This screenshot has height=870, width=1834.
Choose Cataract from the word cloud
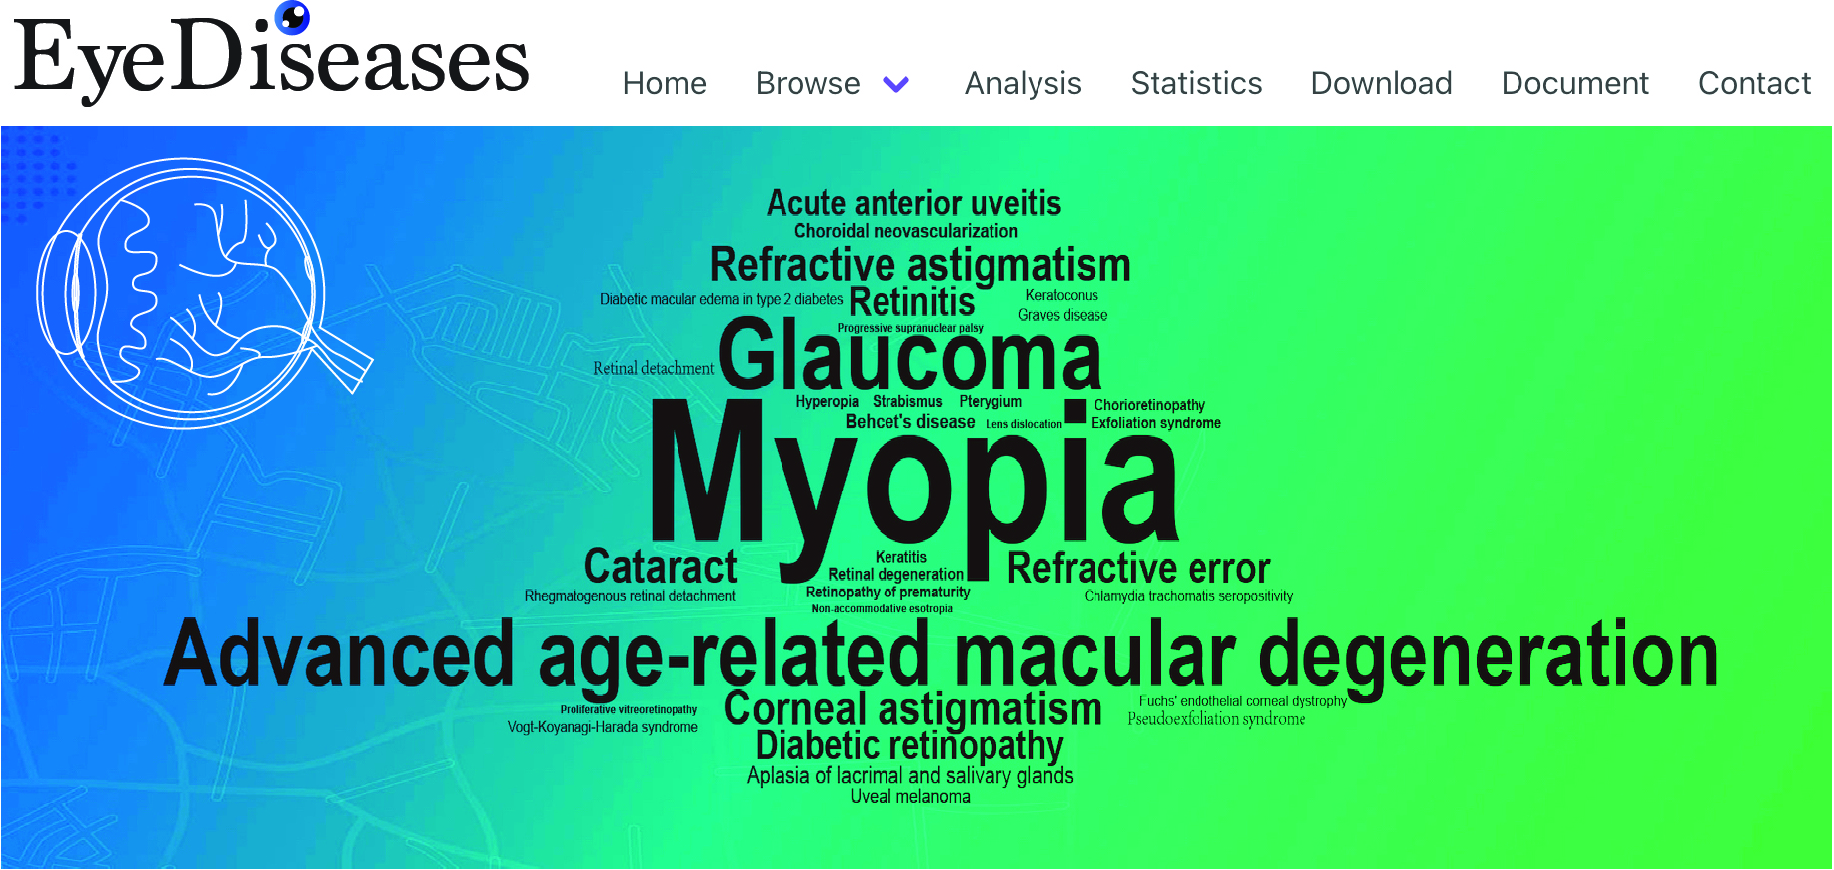pyautogui.click(x=661, y=567)
